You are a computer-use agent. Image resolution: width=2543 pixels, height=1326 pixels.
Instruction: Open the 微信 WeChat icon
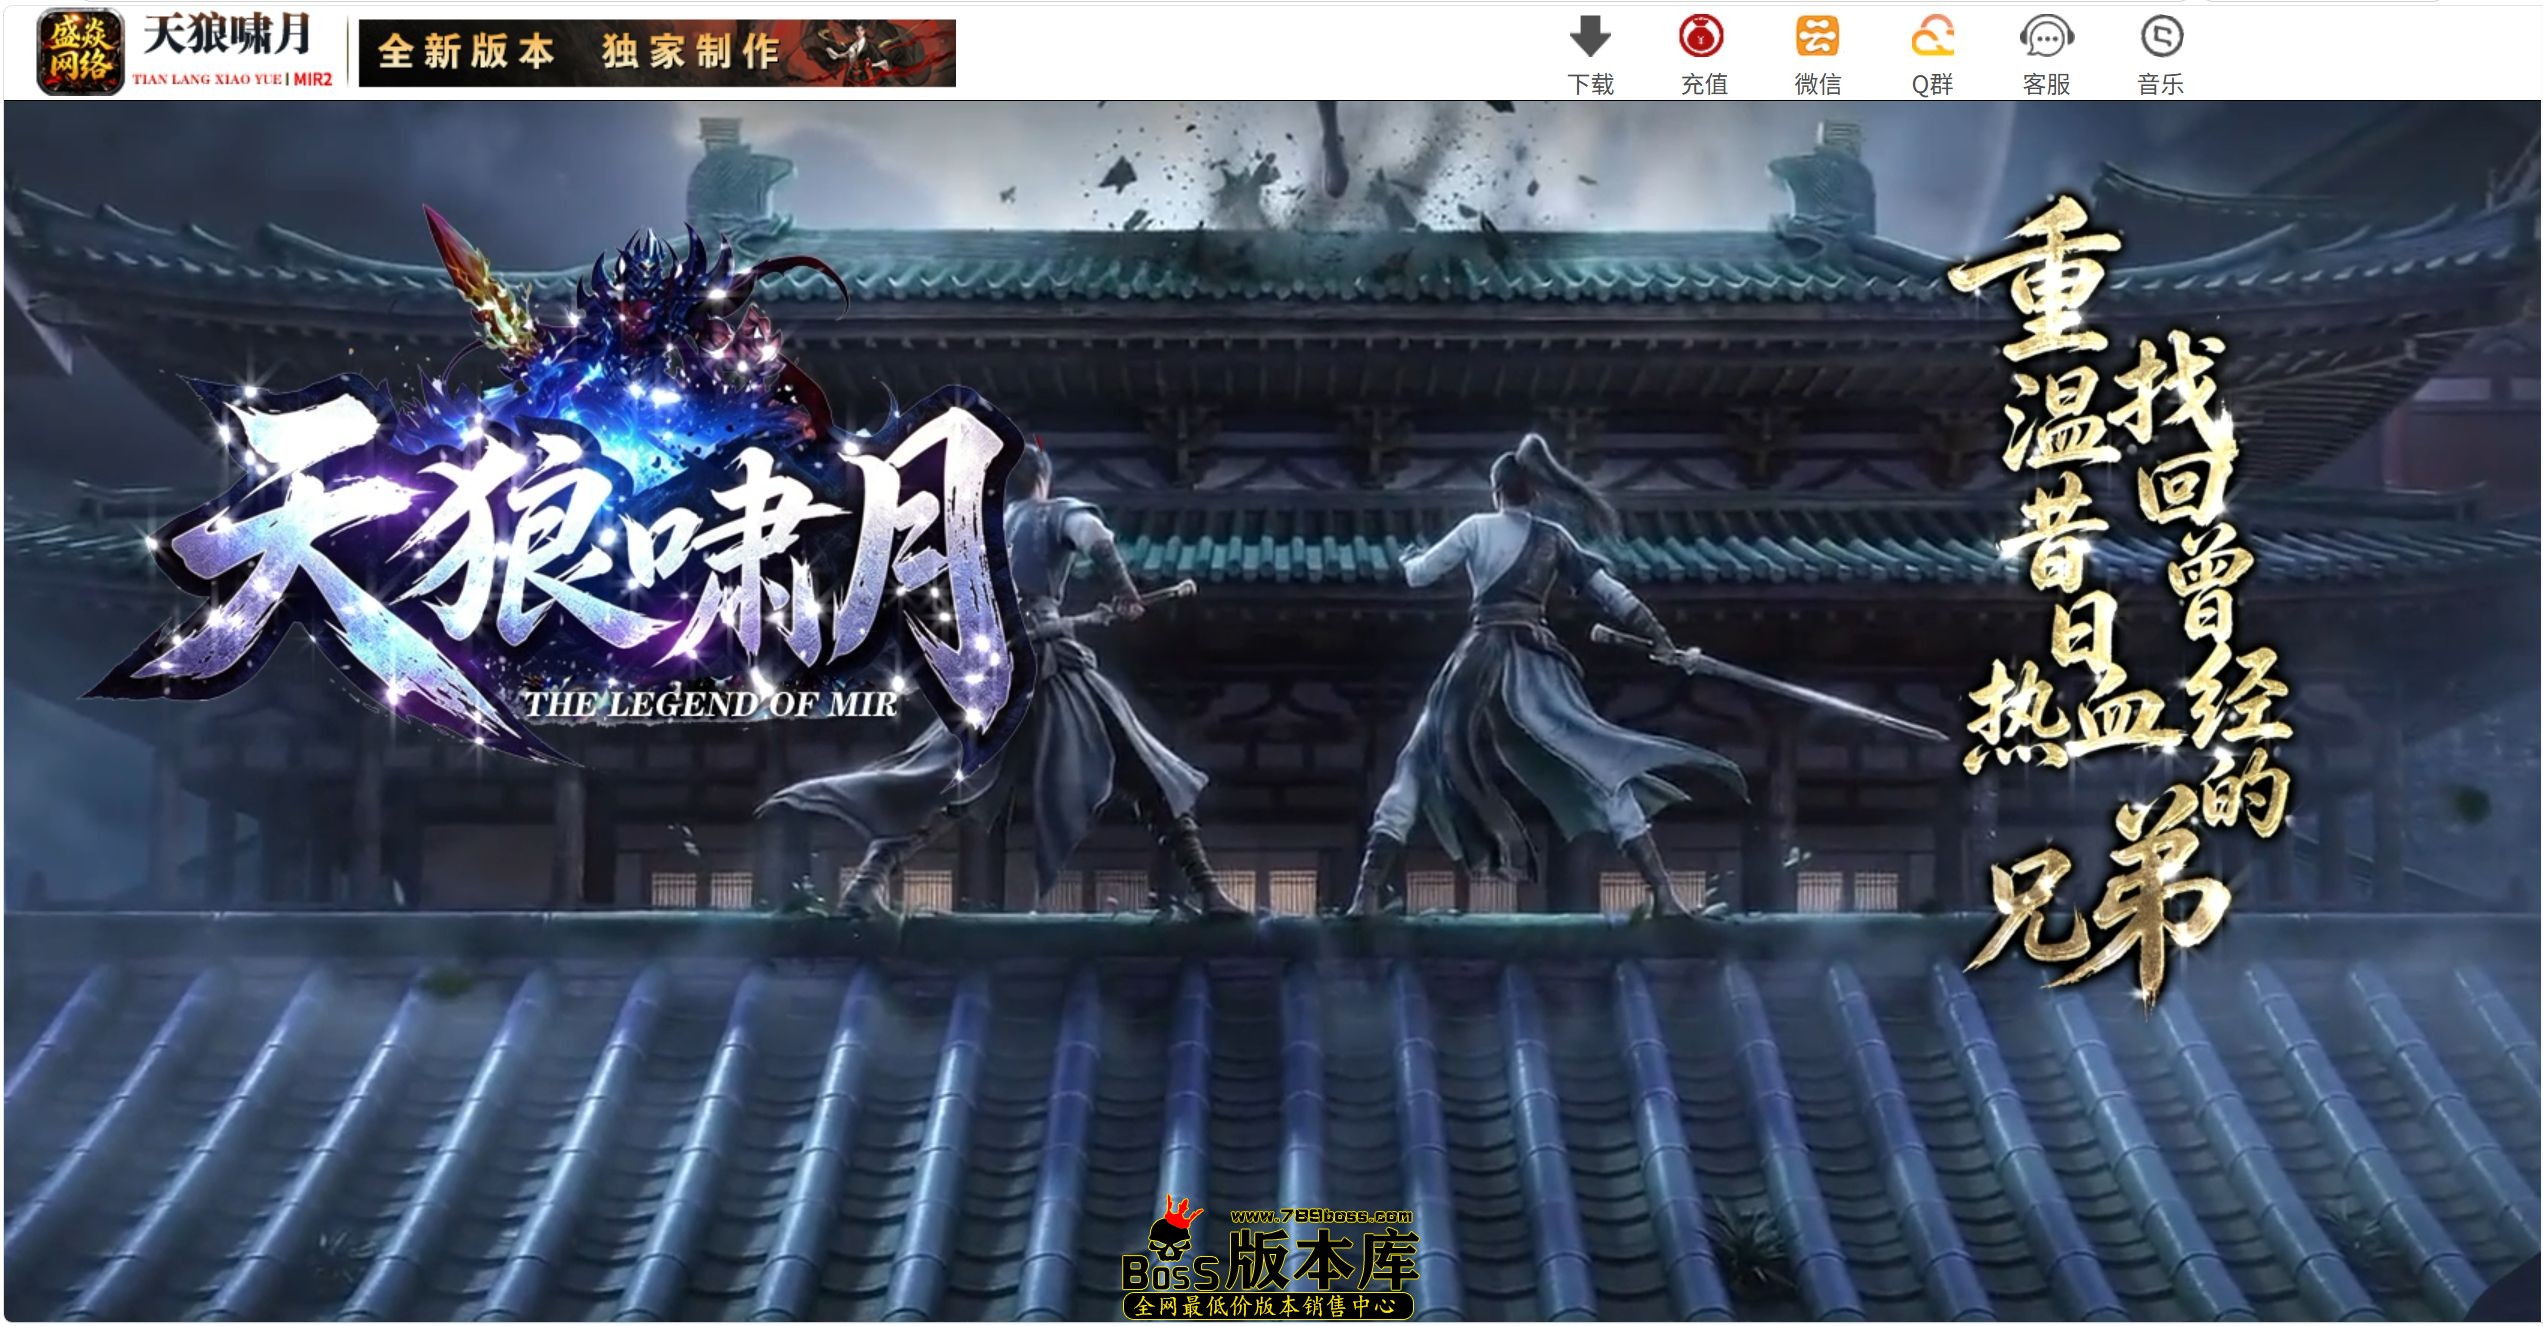click(1817, 37)
